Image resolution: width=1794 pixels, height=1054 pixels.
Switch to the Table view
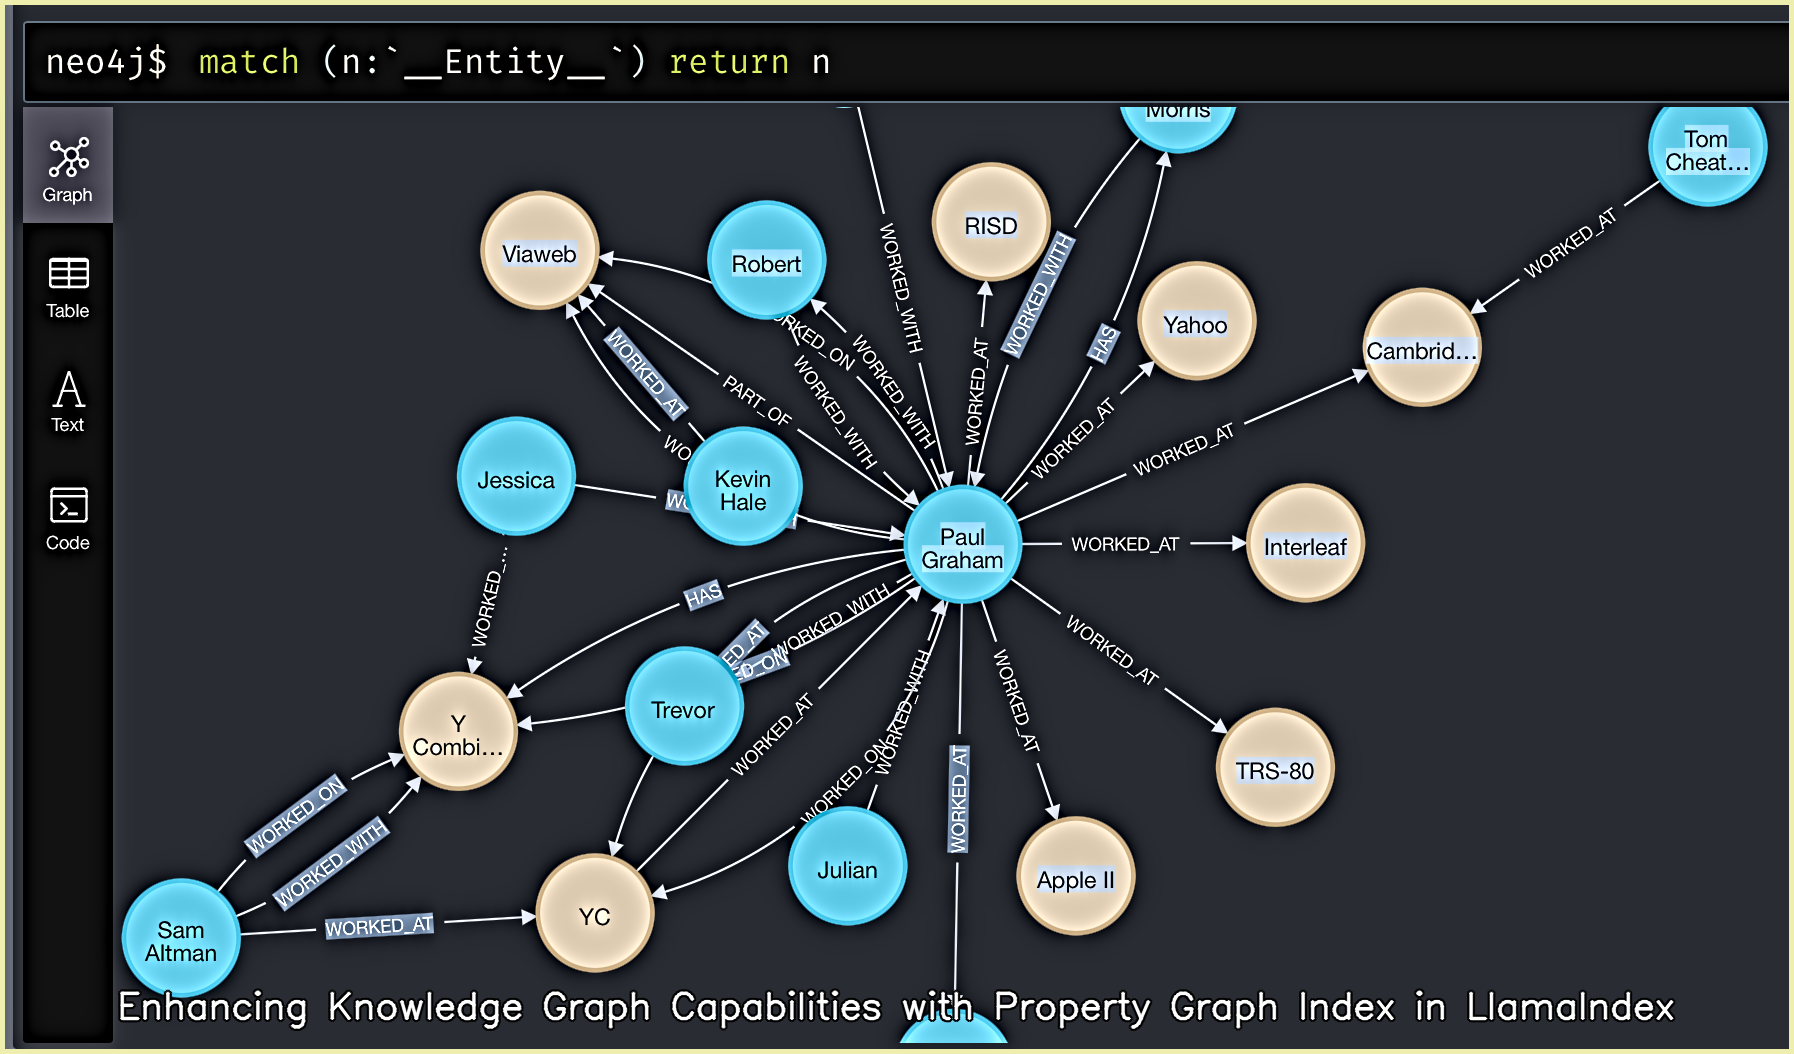[68, 287]
